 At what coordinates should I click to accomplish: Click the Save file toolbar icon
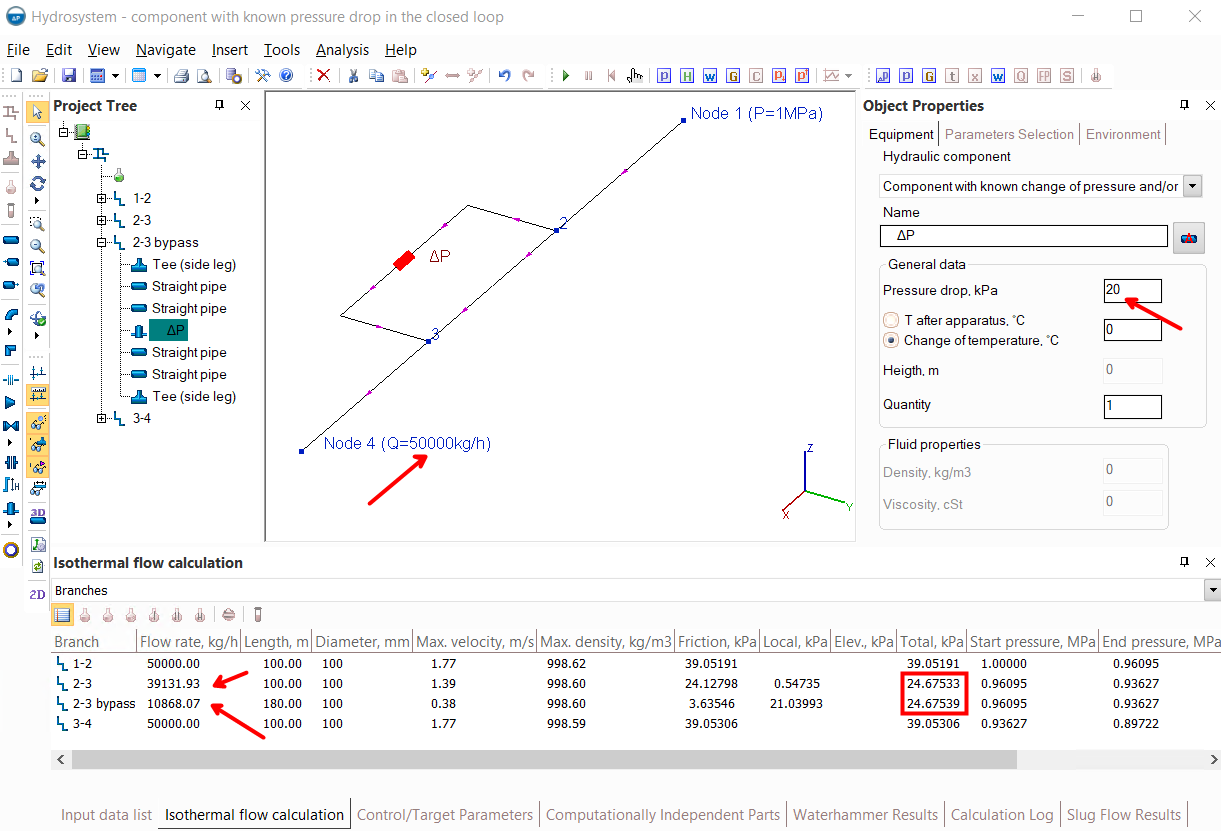(x=69, y=76)
